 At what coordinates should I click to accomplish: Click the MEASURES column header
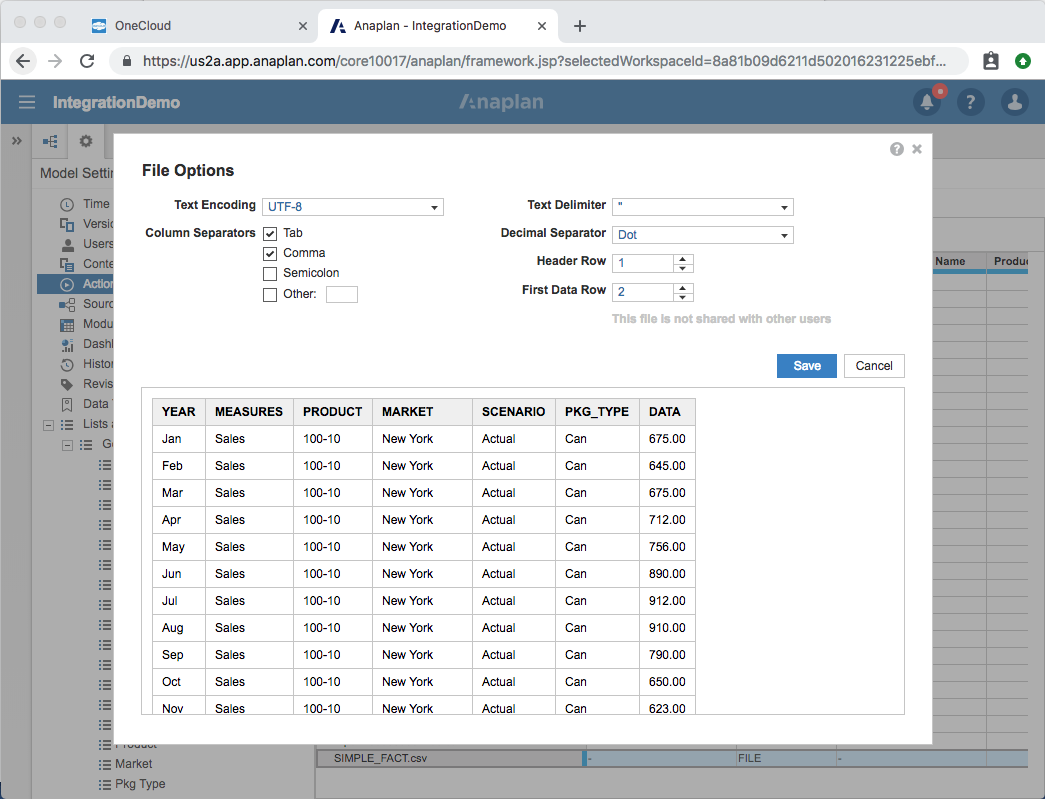(249, 412)
